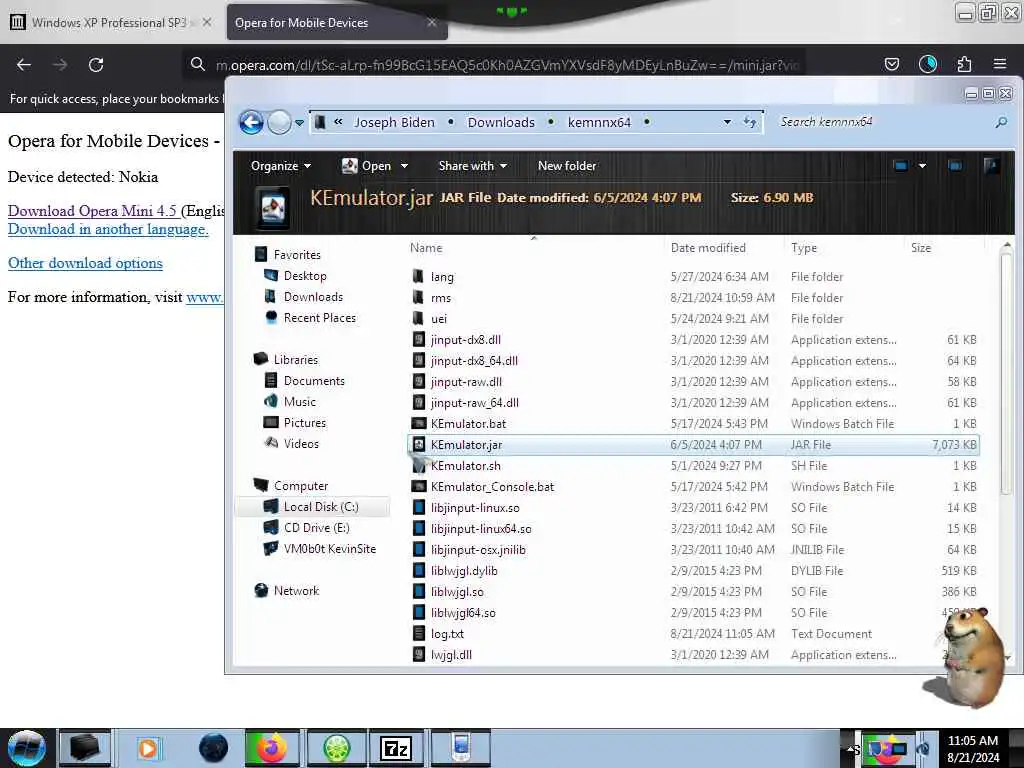
Task: Expand hidden breadcrumb chevron in address bar
Action: coord(338,121)
